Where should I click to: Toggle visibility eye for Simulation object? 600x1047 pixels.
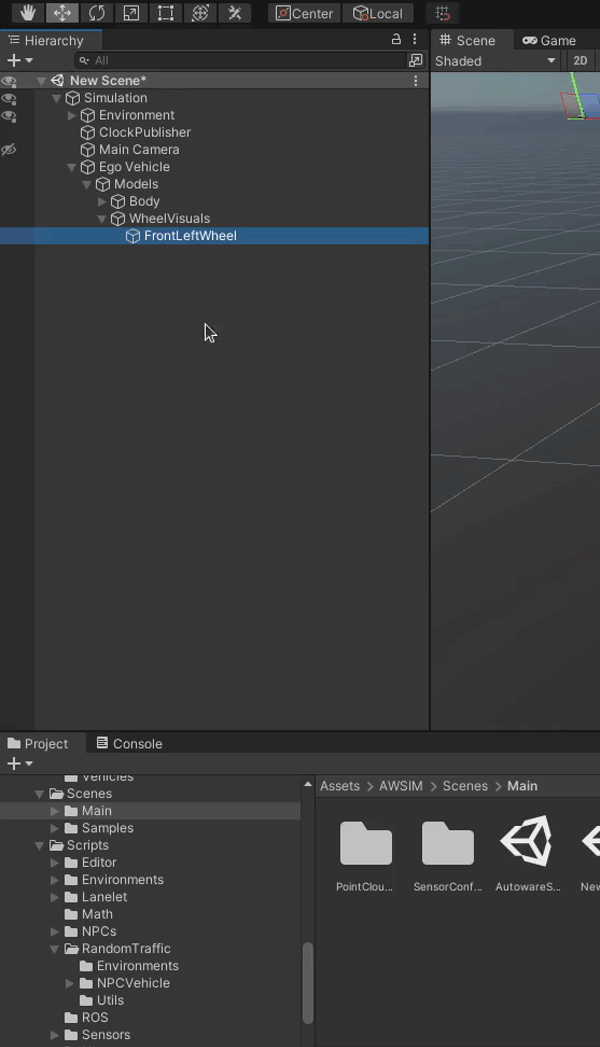click(x=9, y=98)
